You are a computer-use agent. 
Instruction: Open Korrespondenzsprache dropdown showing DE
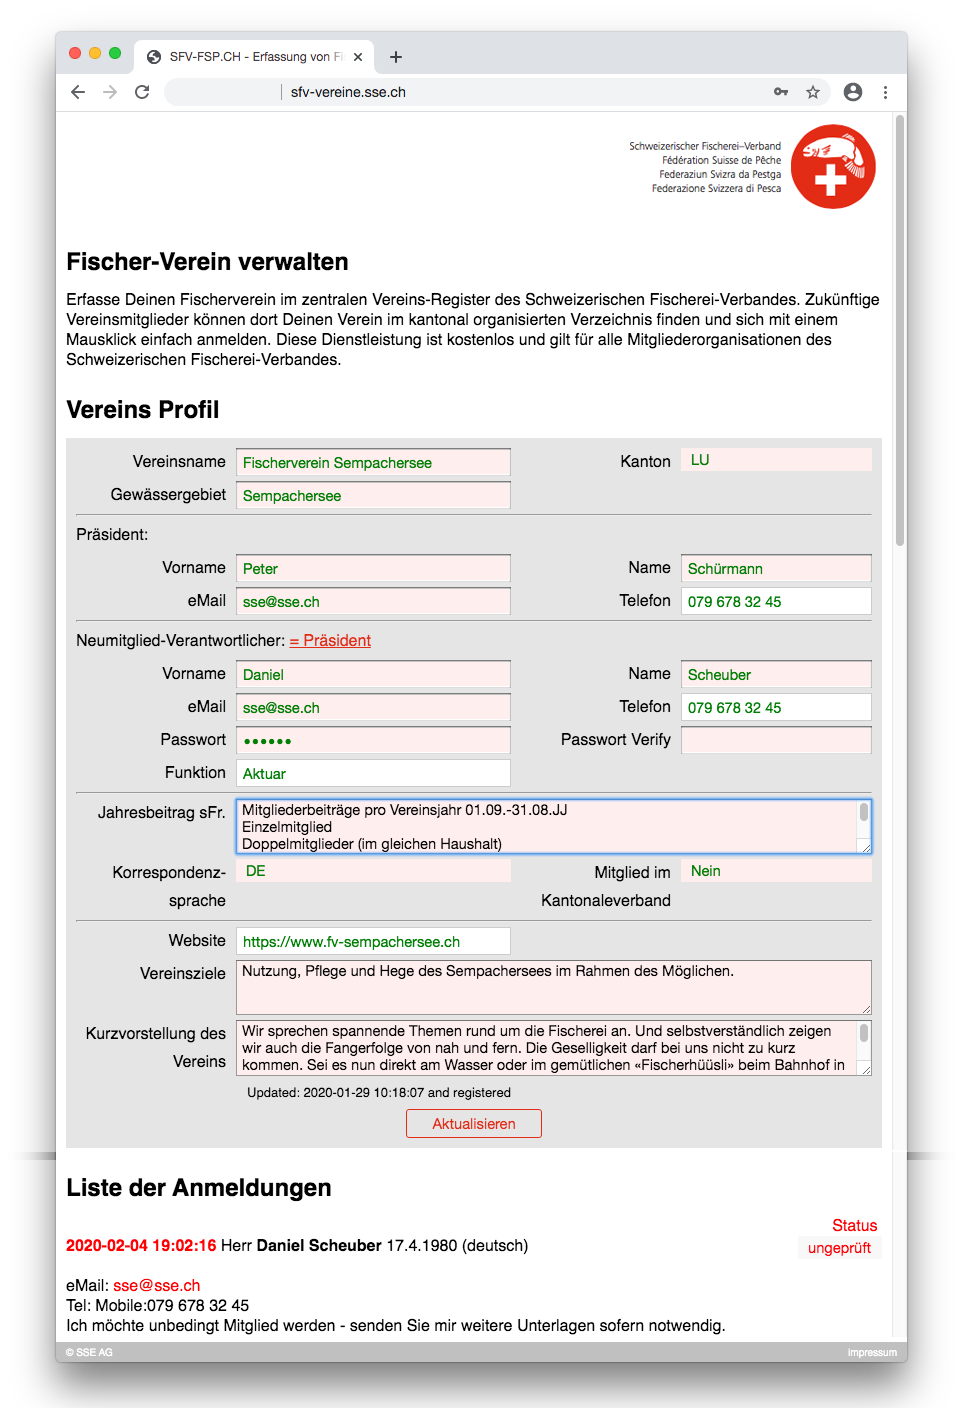[373, 871]
